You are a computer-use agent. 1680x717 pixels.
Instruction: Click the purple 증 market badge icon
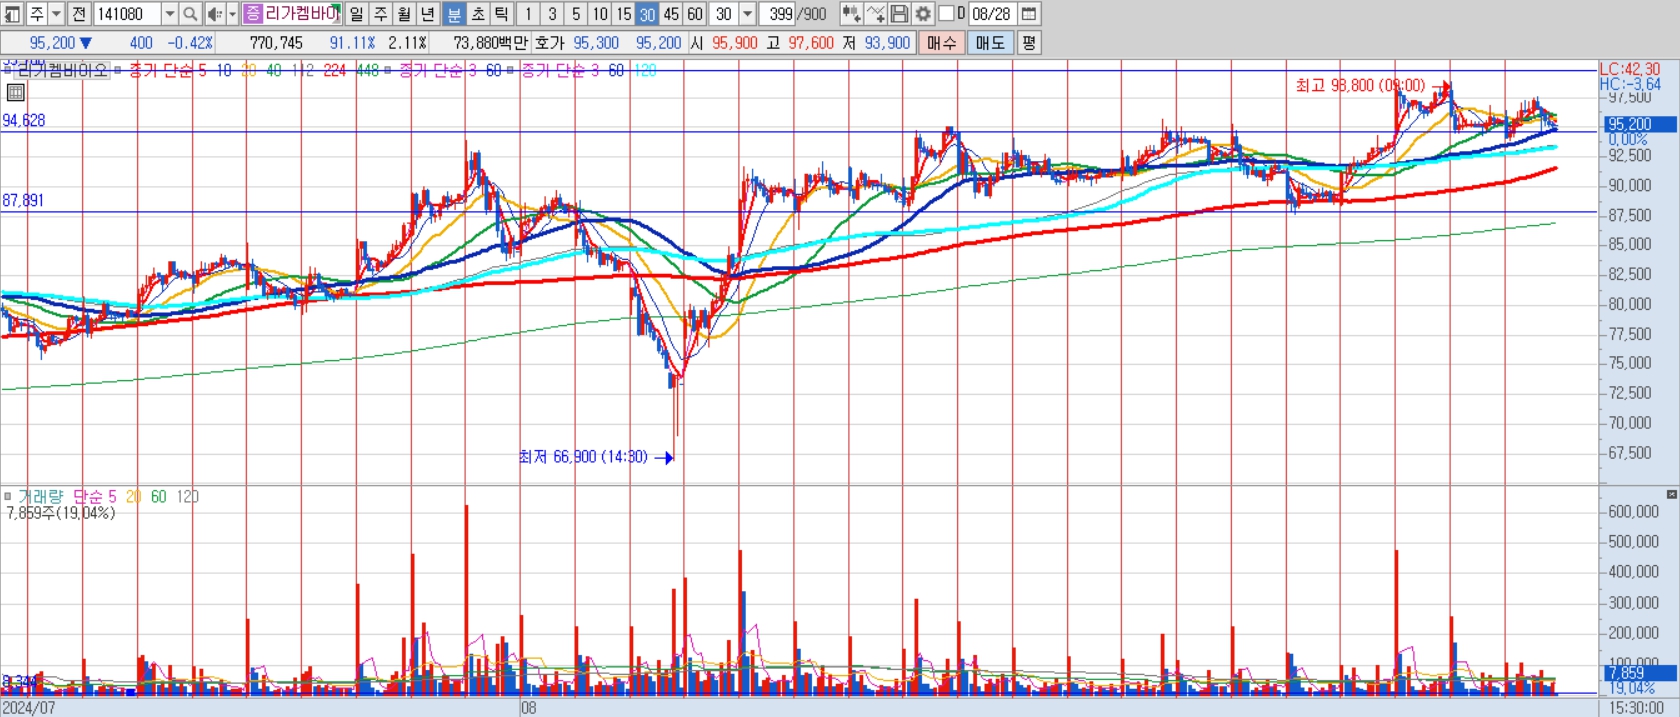click(253, 14)
